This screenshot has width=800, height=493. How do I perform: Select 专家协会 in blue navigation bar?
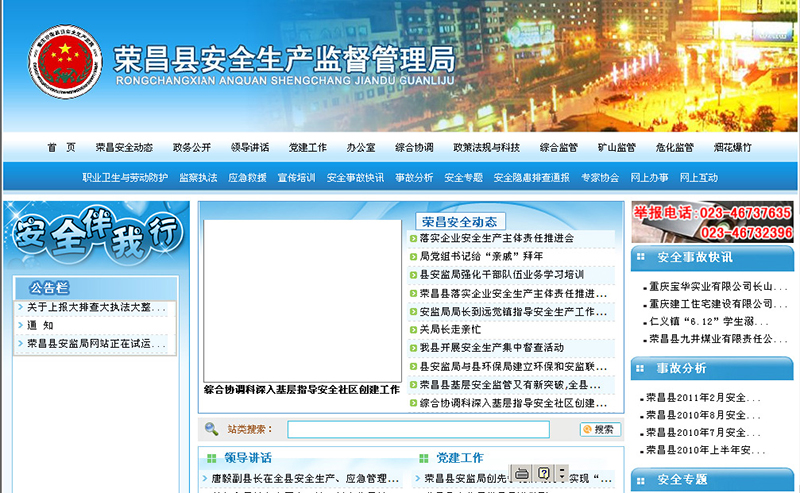coord(600,178)
